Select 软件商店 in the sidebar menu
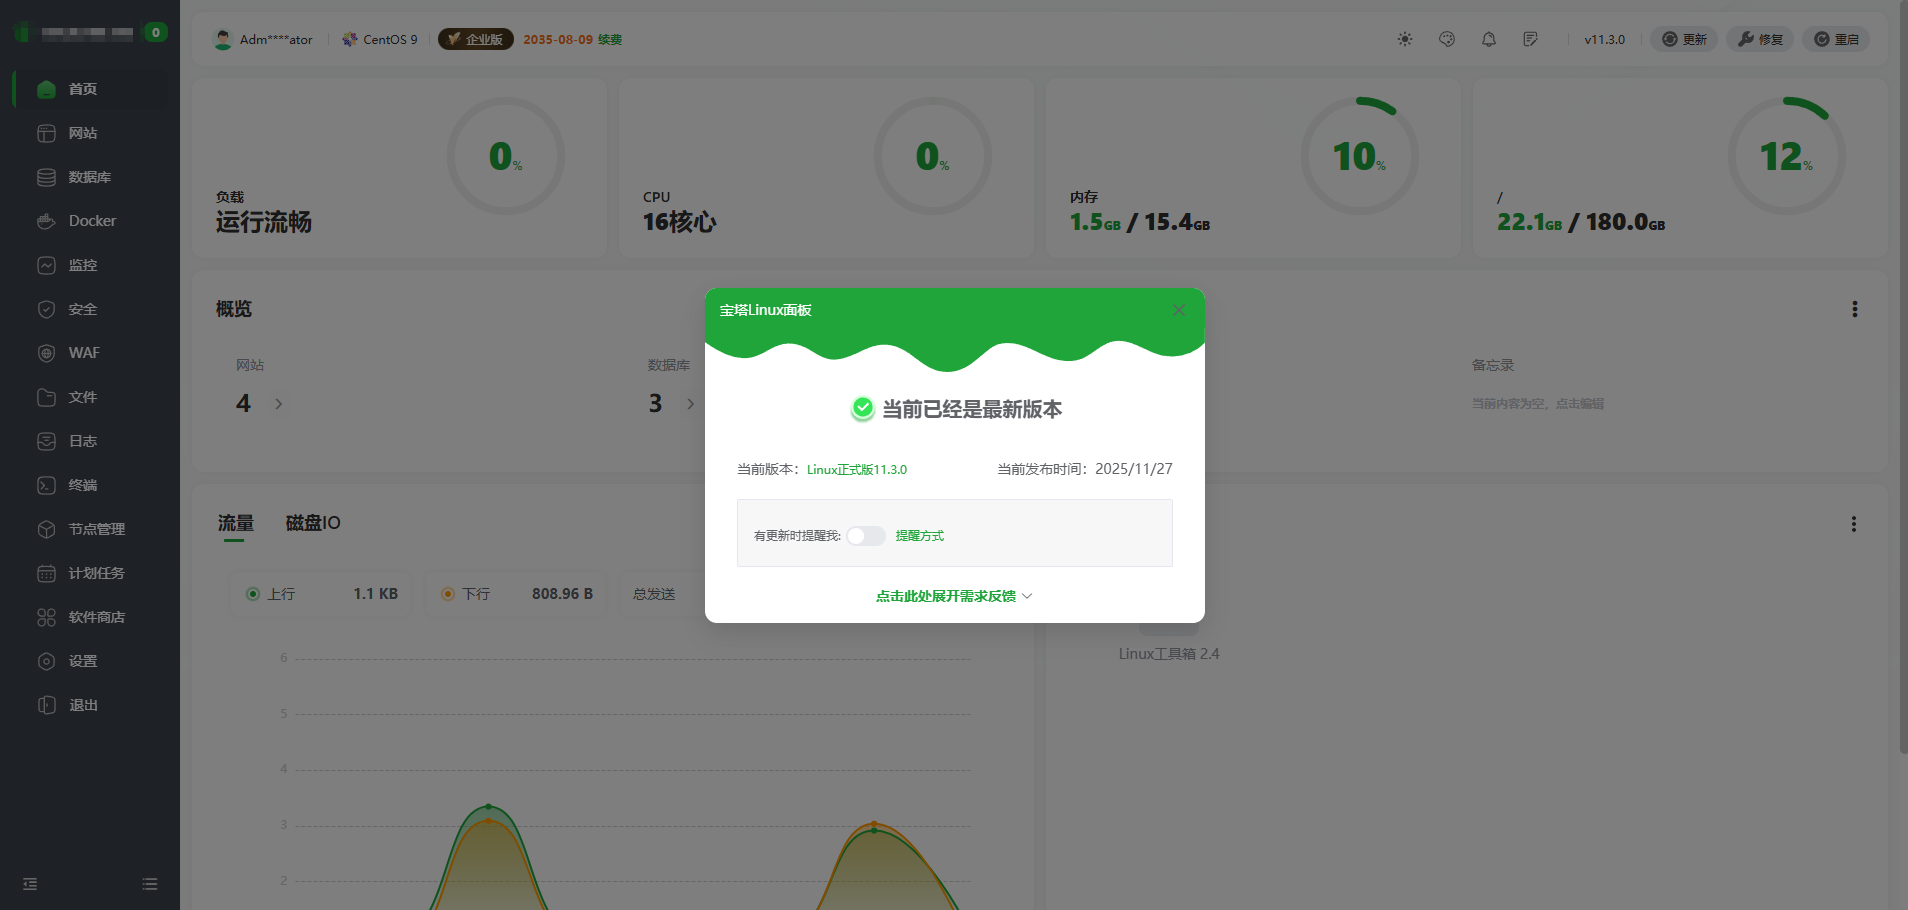 (x=96, y=617)
